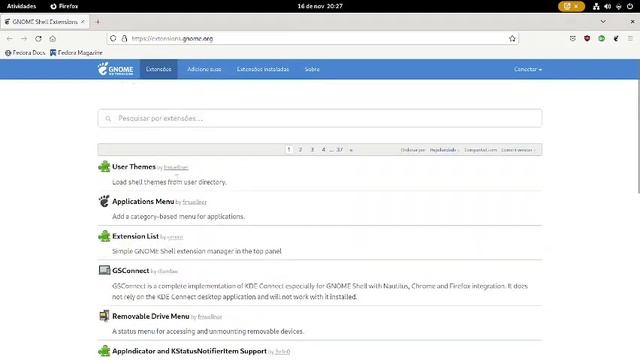Click the site lock padlock icon
Image resolution: width=640 pixels, height=360 pixels.
(124, 38)
